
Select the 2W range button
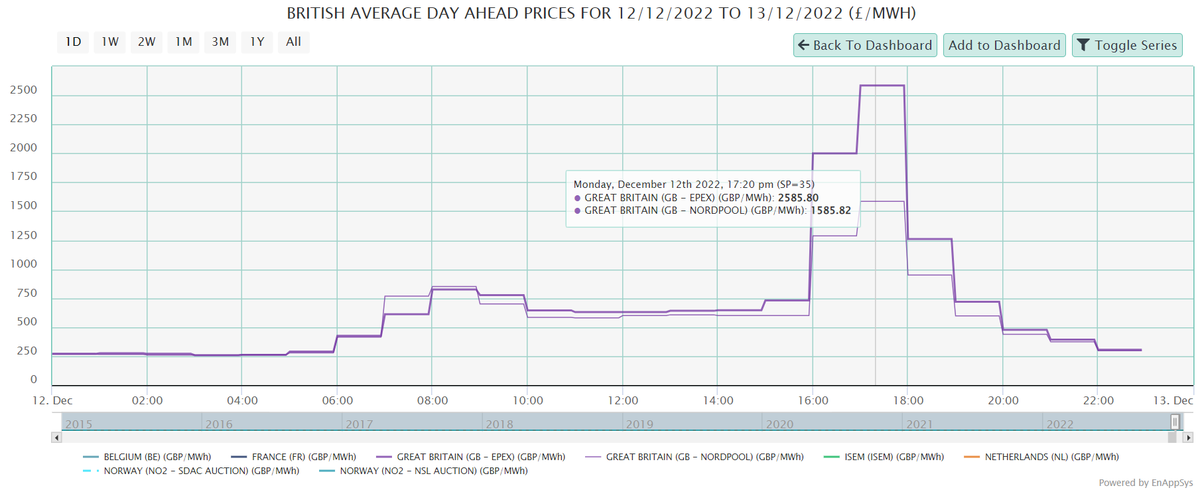point(147,42)
